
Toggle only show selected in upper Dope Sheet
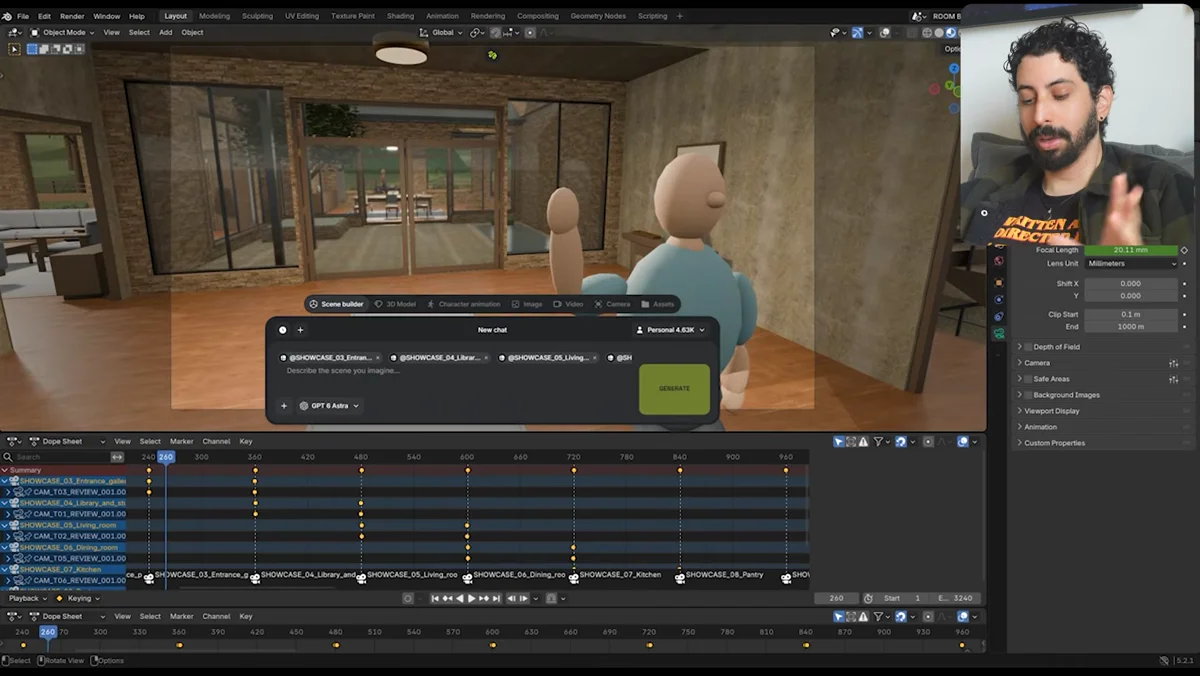coord(838,441)
